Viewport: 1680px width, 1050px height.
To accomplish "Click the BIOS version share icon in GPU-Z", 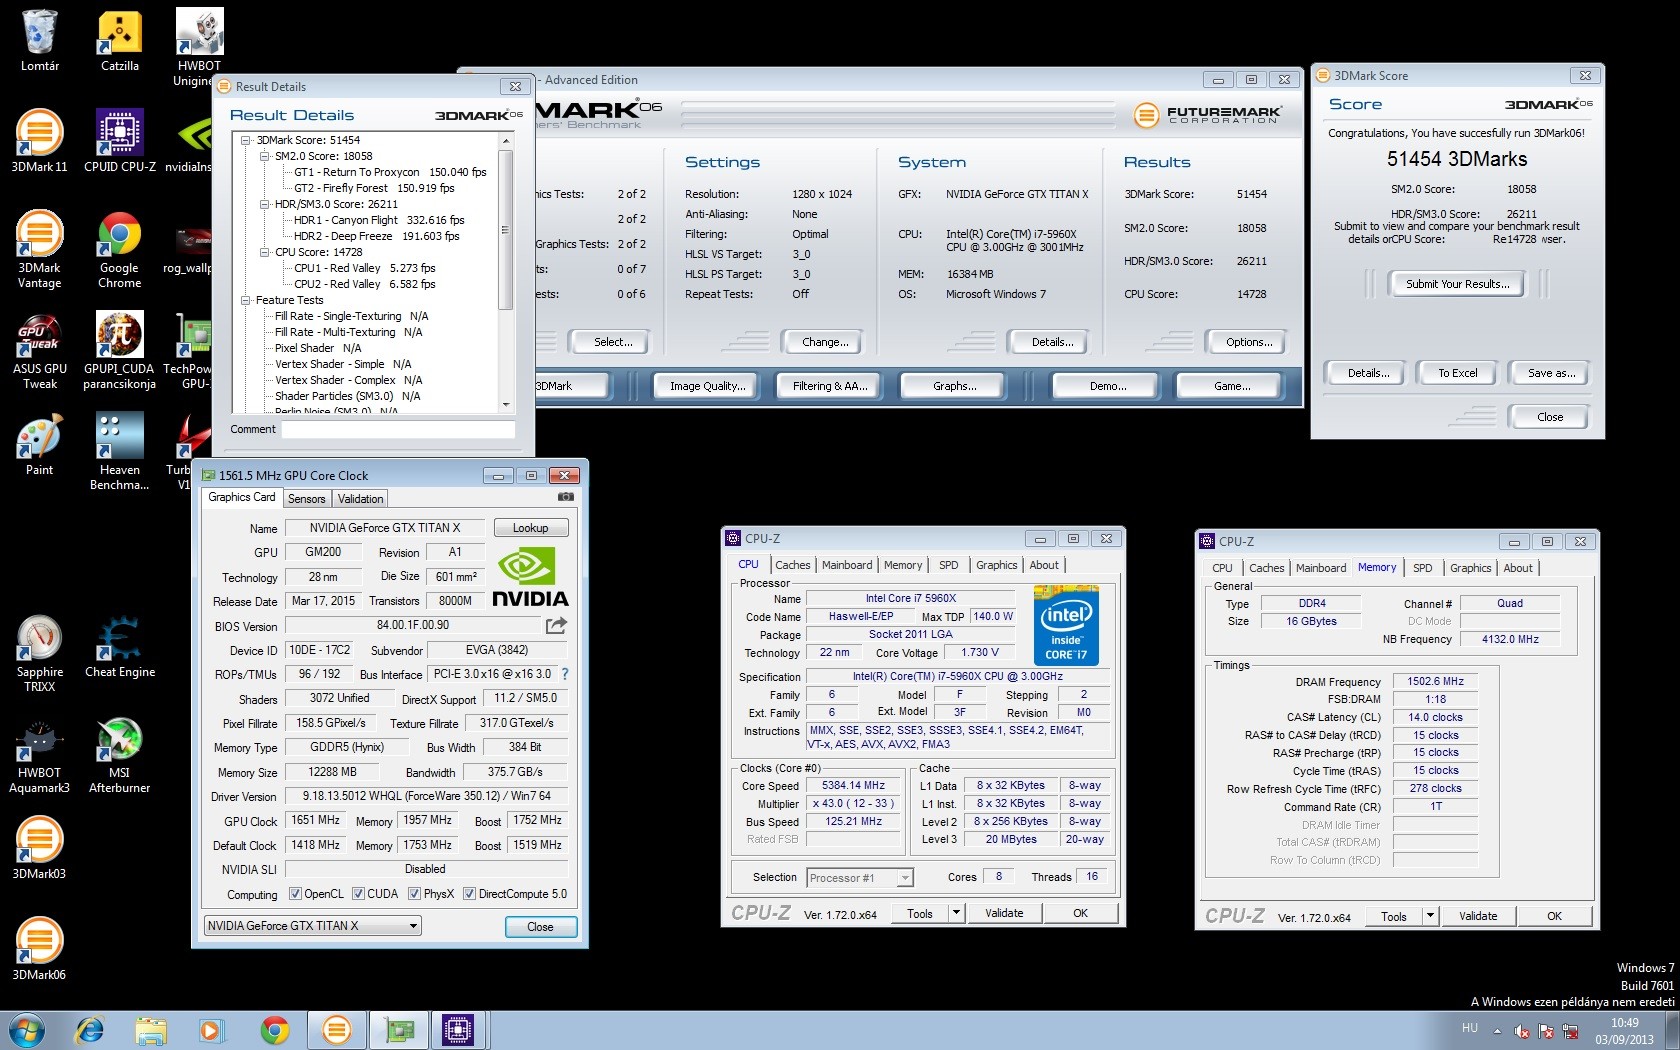I will click(x=556, y=626).
